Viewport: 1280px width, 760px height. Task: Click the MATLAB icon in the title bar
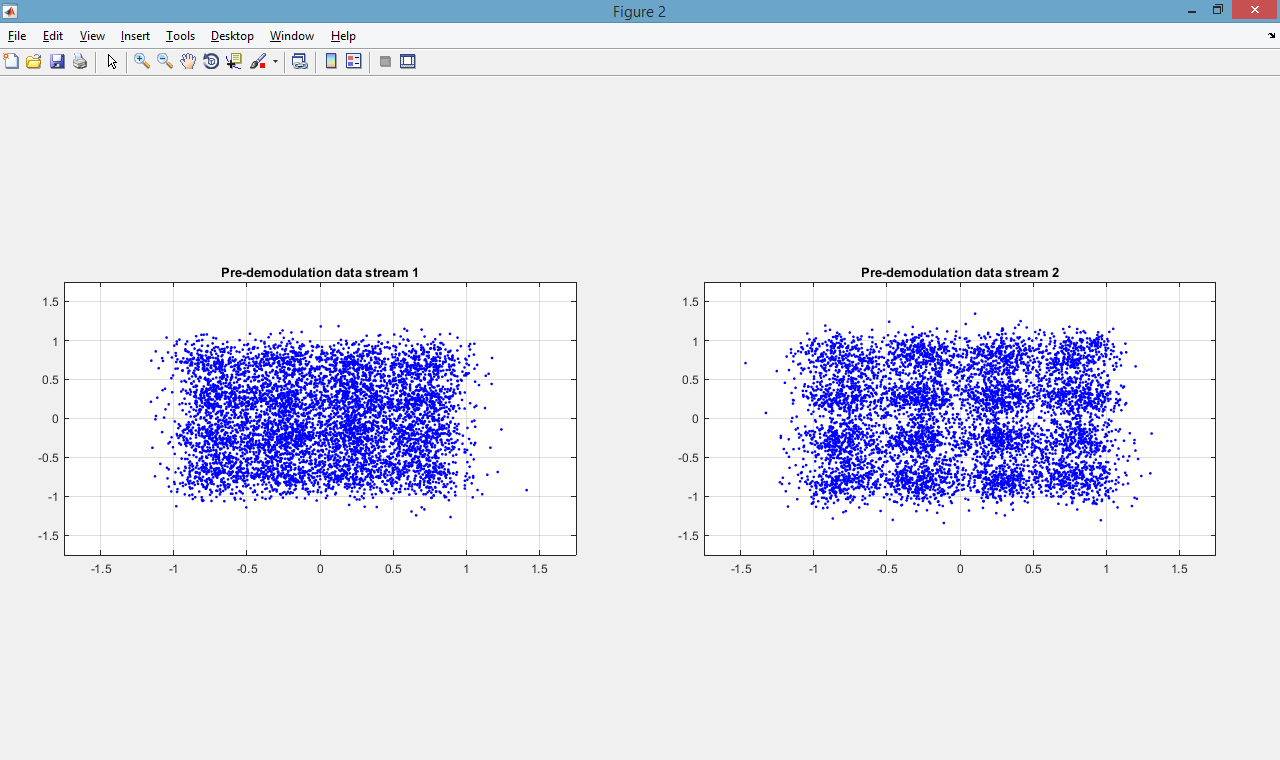tap(11, 11)
